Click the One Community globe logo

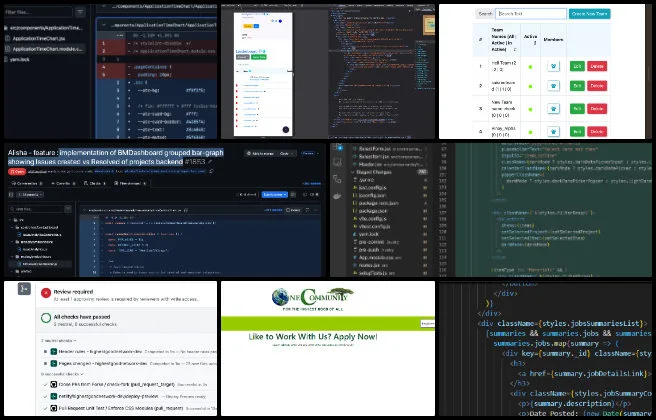pos(280,297)
